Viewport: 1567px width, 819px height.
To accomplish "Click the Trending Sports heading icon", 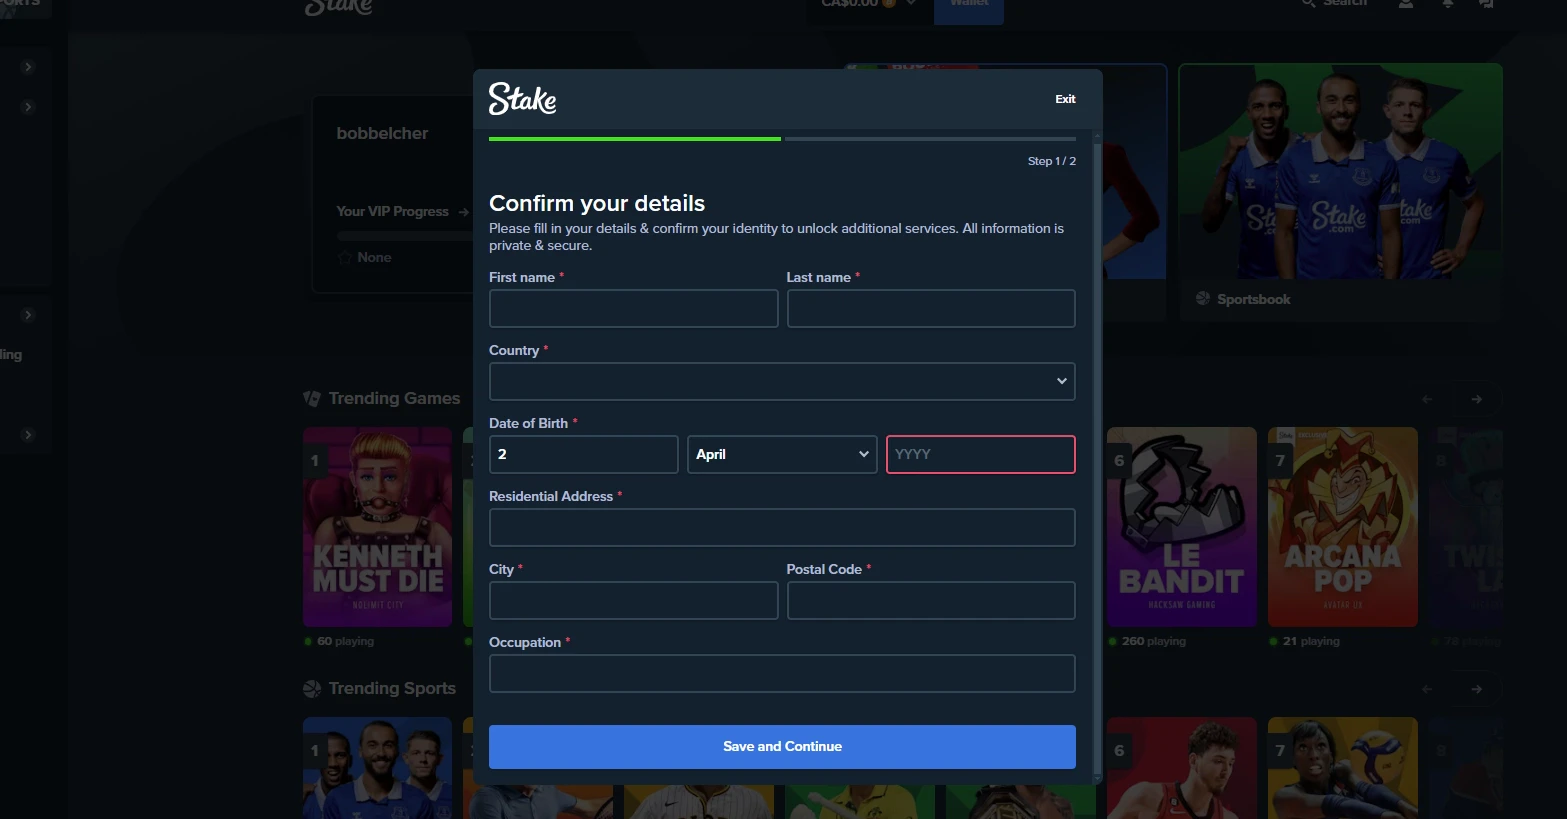I will click(312, 688).
